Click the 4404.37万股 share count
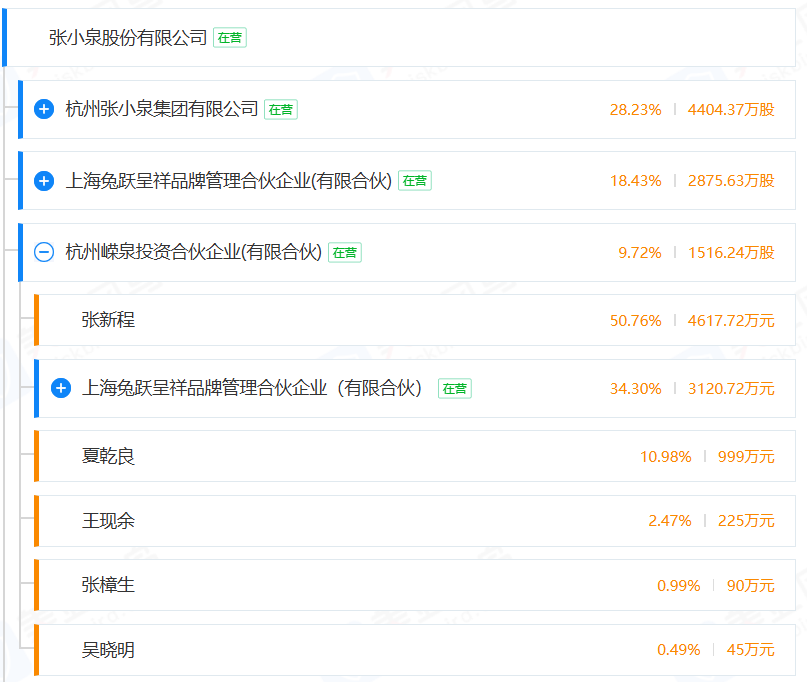 [731, 110]
